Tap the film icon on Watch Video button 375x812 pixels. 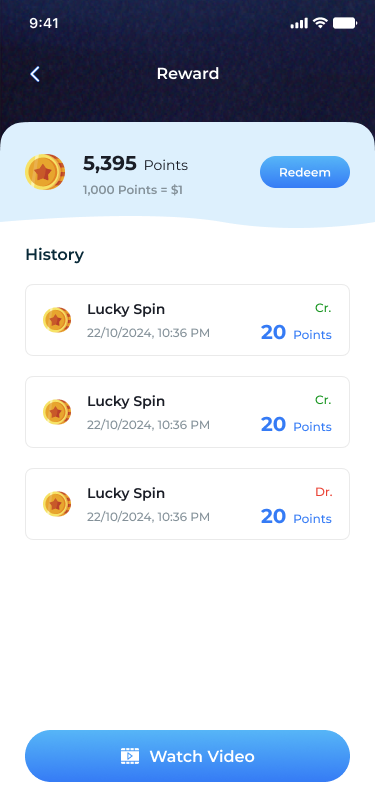(x=130, y=756)
